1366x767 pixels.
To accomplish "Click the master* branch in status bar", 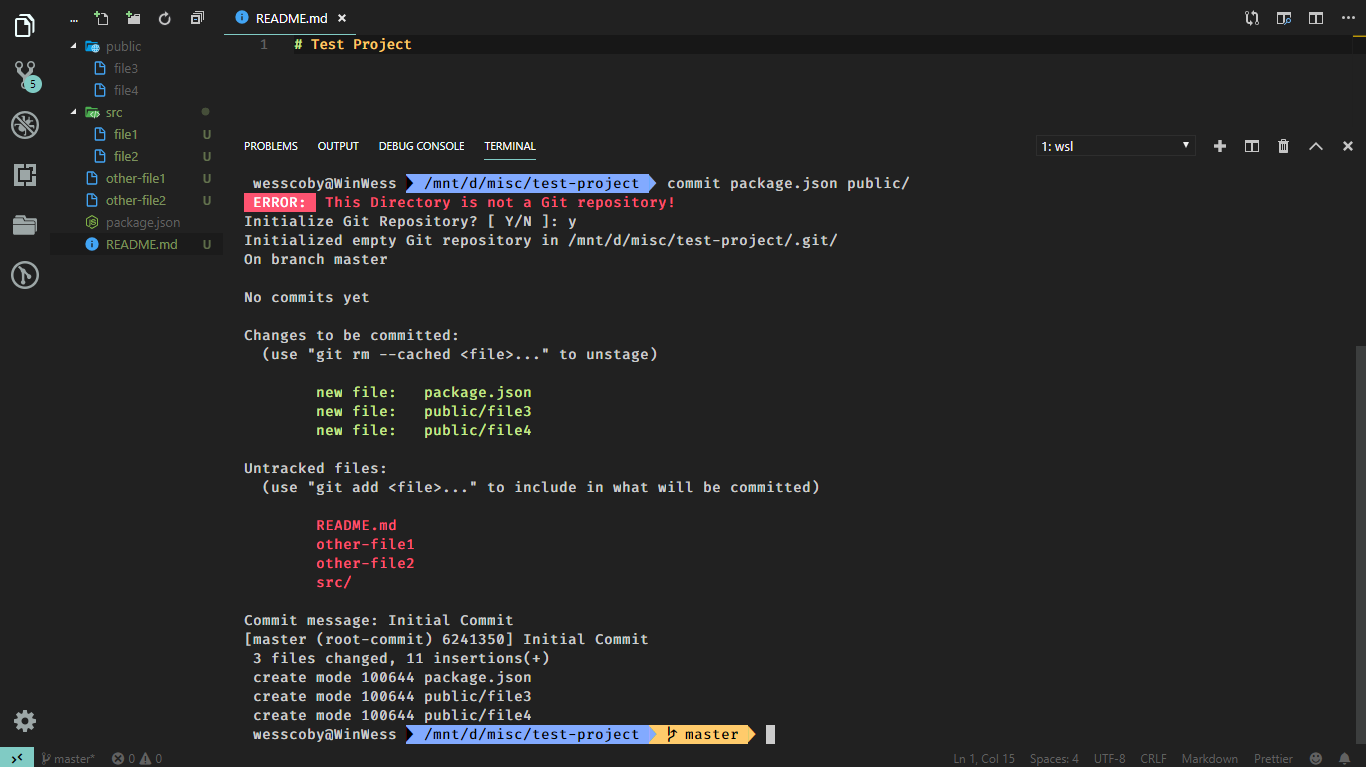I will (68, 758).
